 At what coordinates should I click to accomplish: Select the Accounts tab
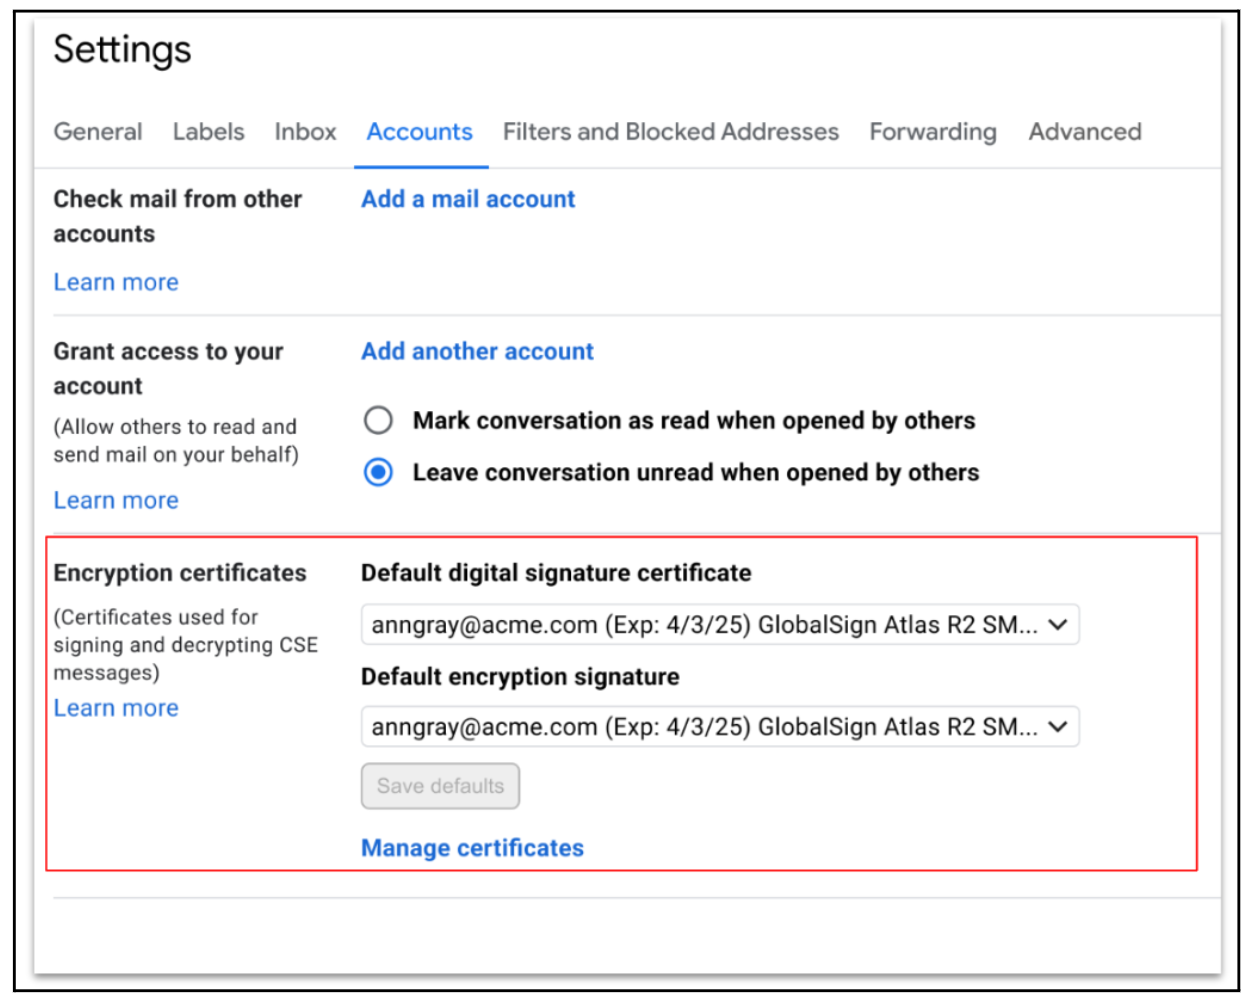click(420, 132)
